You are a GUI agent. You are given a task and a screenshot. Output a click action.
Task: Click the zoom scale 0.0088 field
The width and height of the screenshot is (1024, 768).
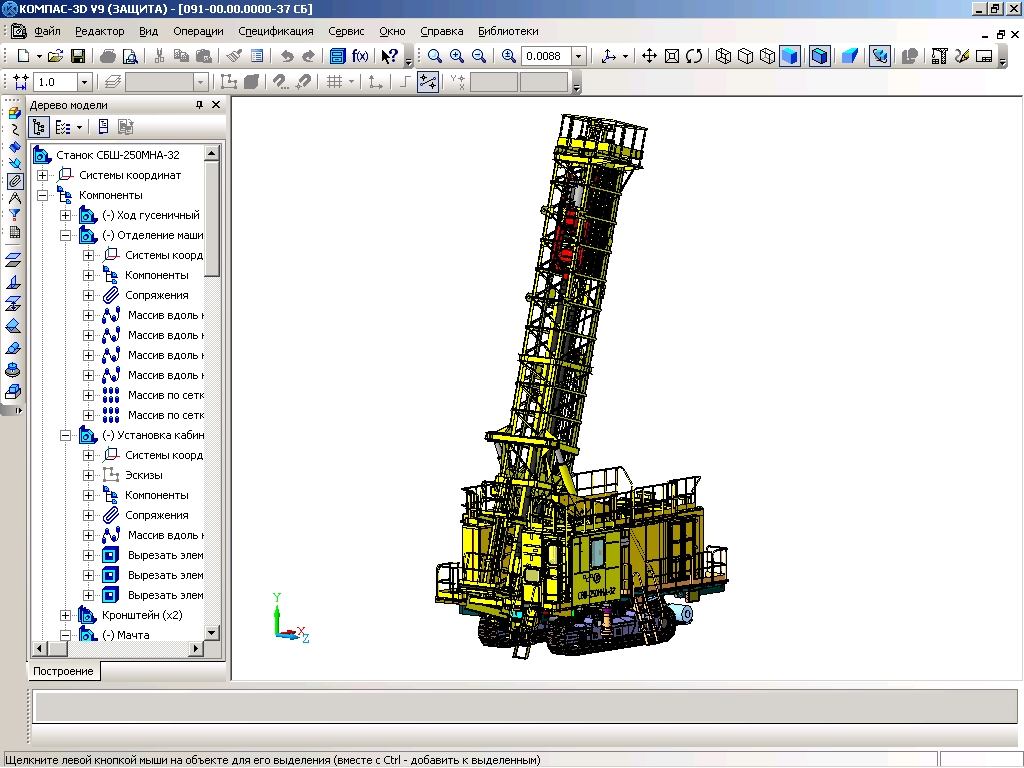pos(547,56)
